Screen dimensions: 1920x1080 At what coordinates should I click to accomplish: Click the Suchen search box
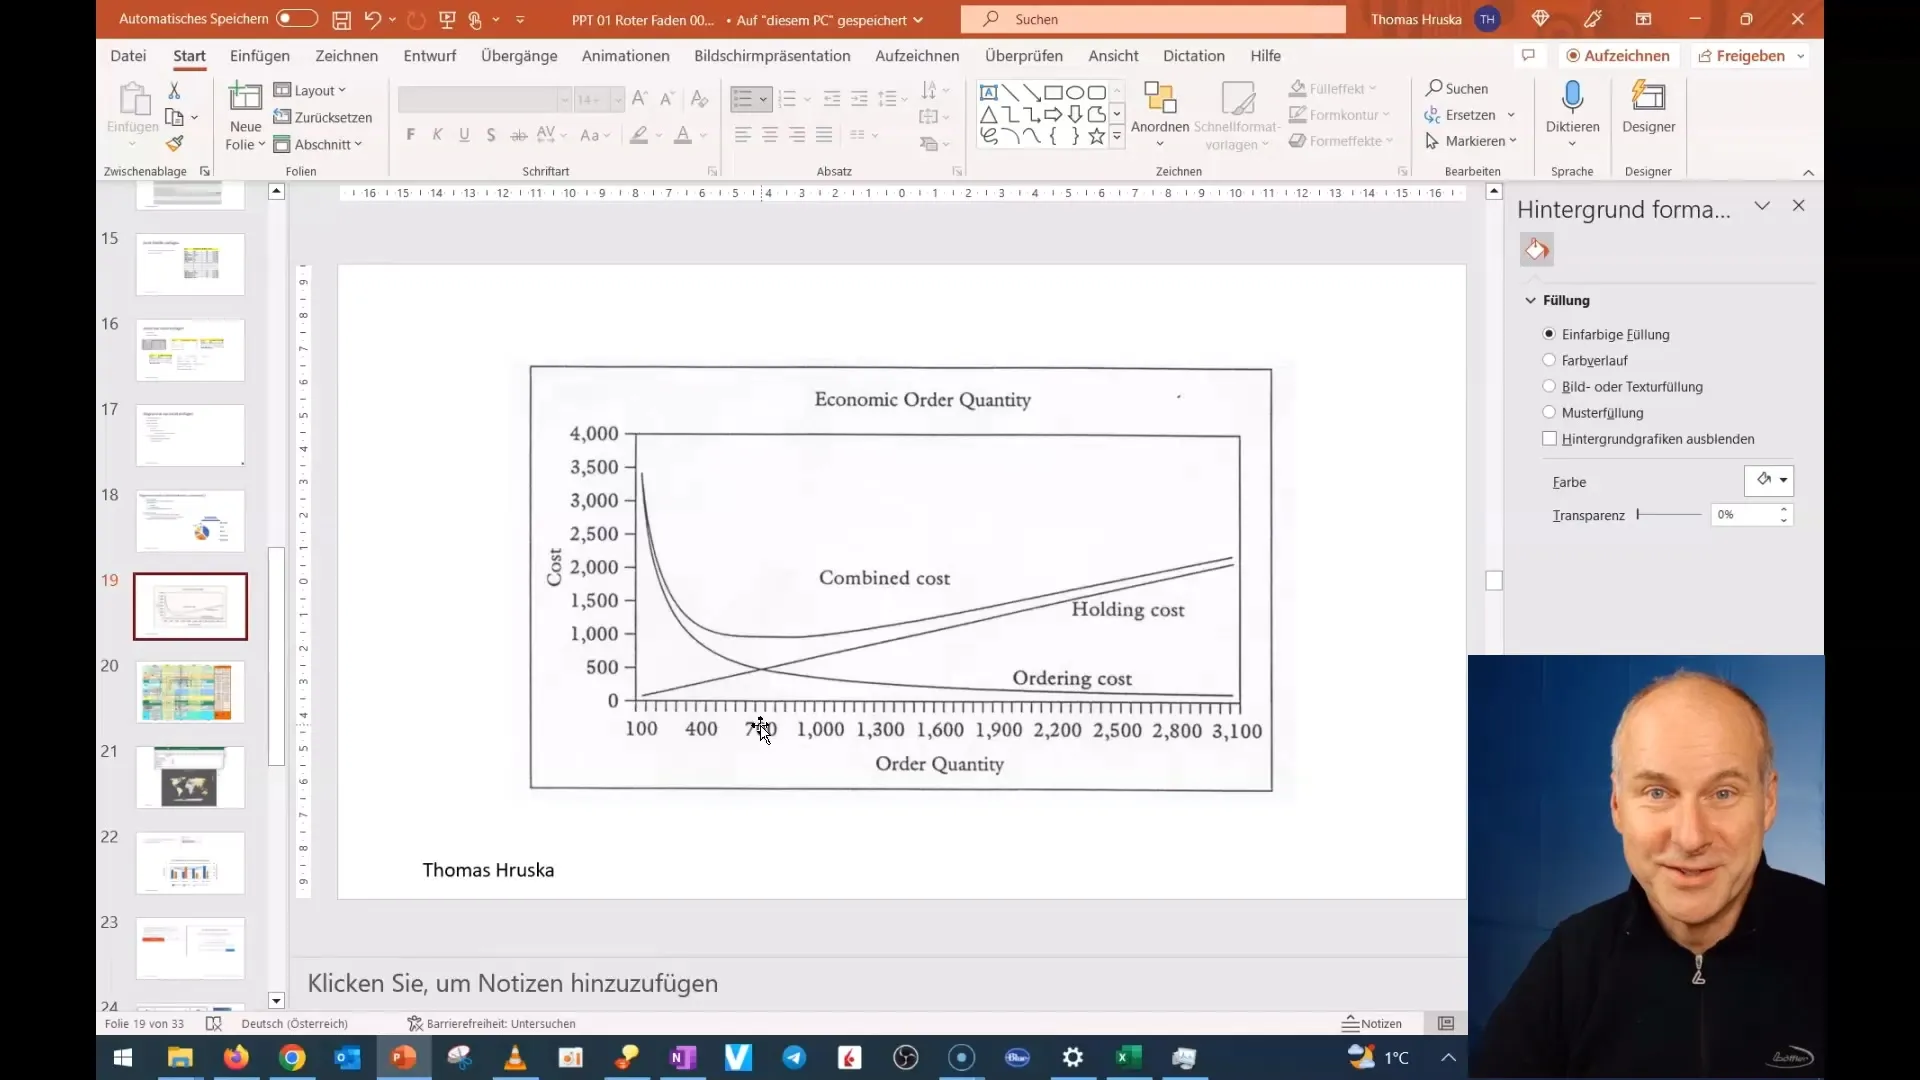[x=1153, y=19]
